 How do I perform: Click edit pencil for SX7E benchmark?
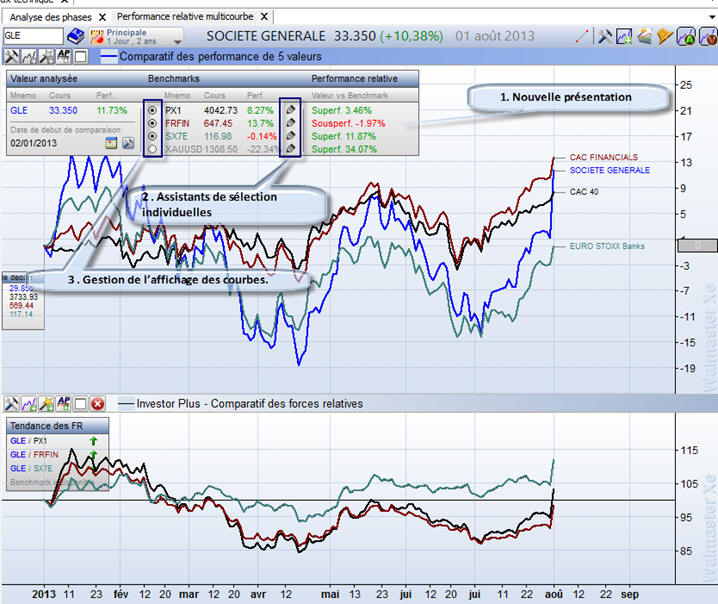point(290,136)
